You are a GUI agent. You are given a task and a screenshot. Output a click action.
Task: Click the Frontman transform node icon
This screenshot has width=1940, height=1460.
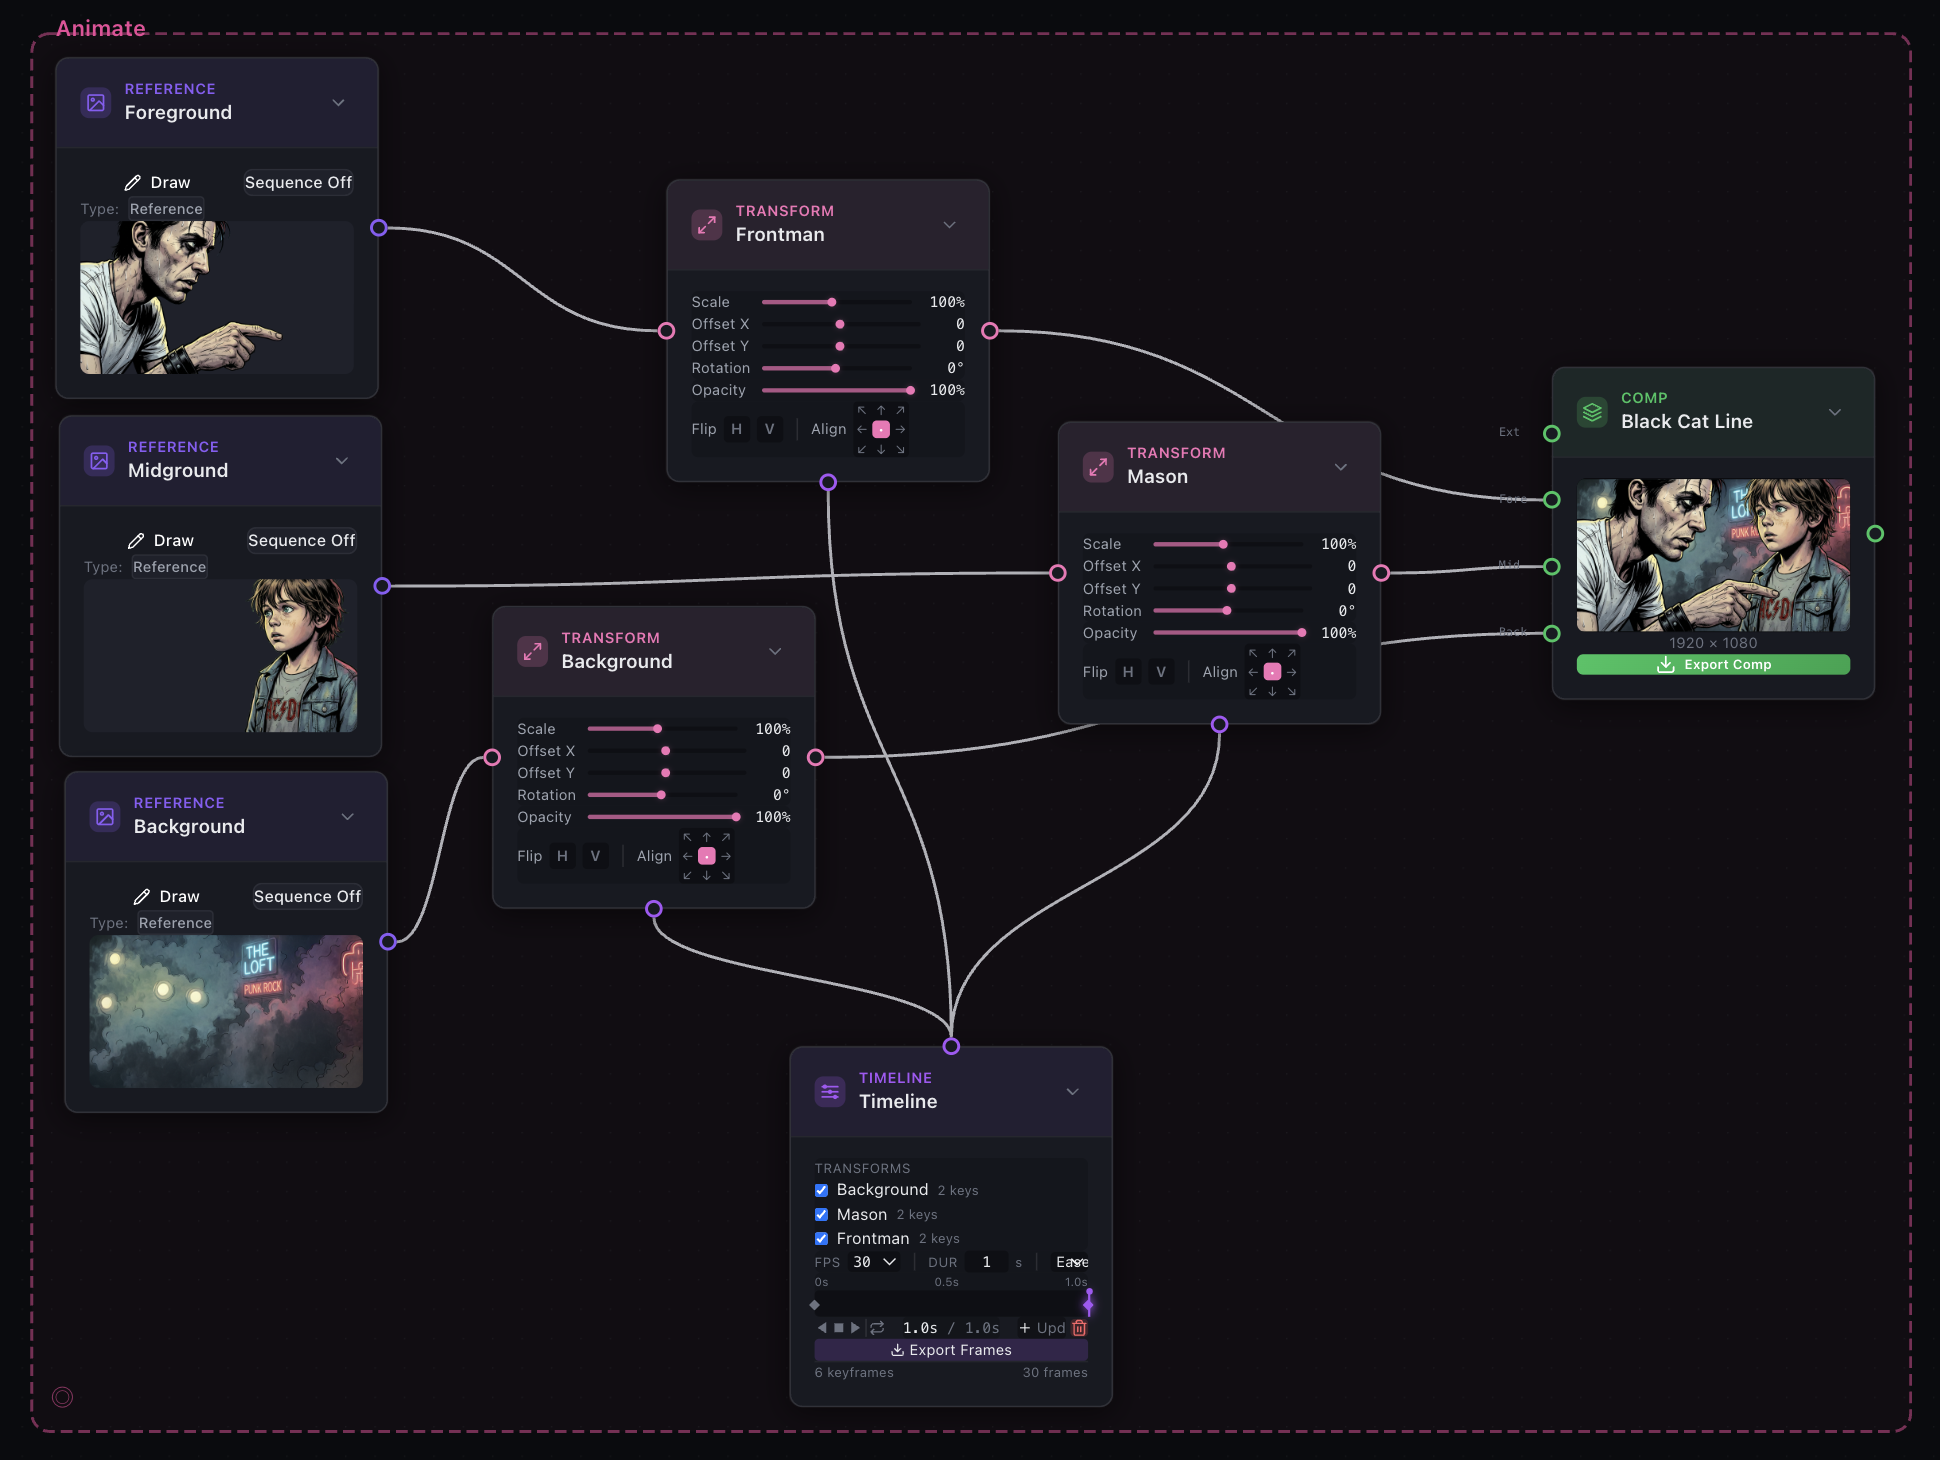tap(707, 224)
